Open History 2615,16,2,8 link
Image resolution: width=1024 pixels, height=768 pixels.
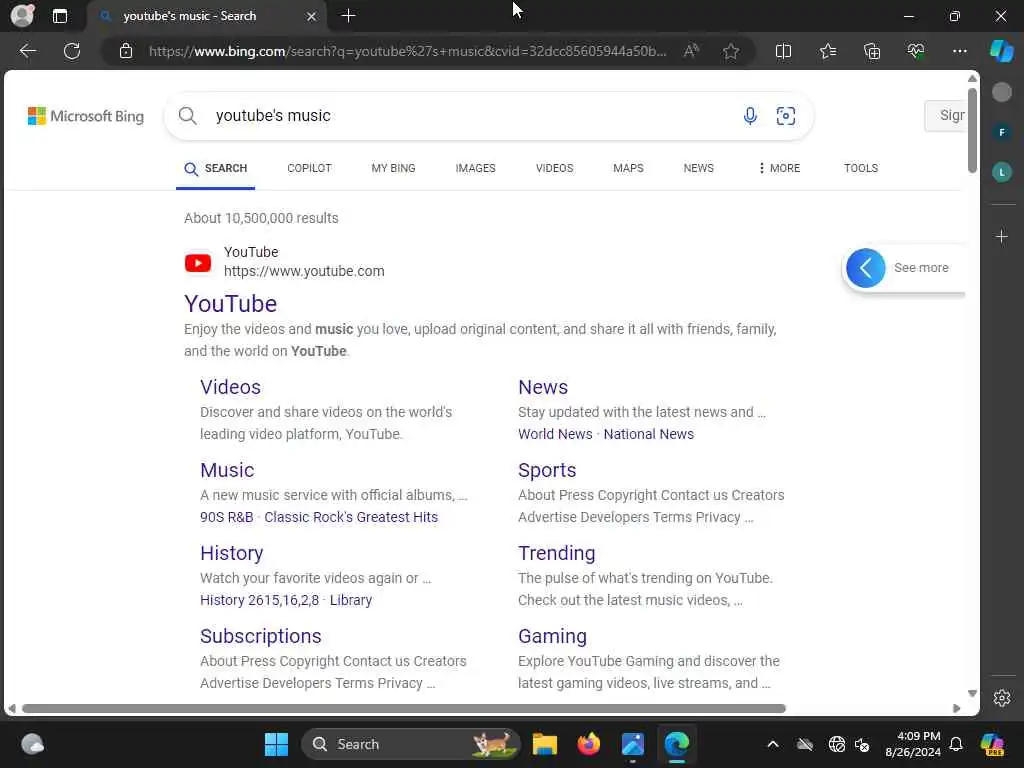click(x=259, y=600)
